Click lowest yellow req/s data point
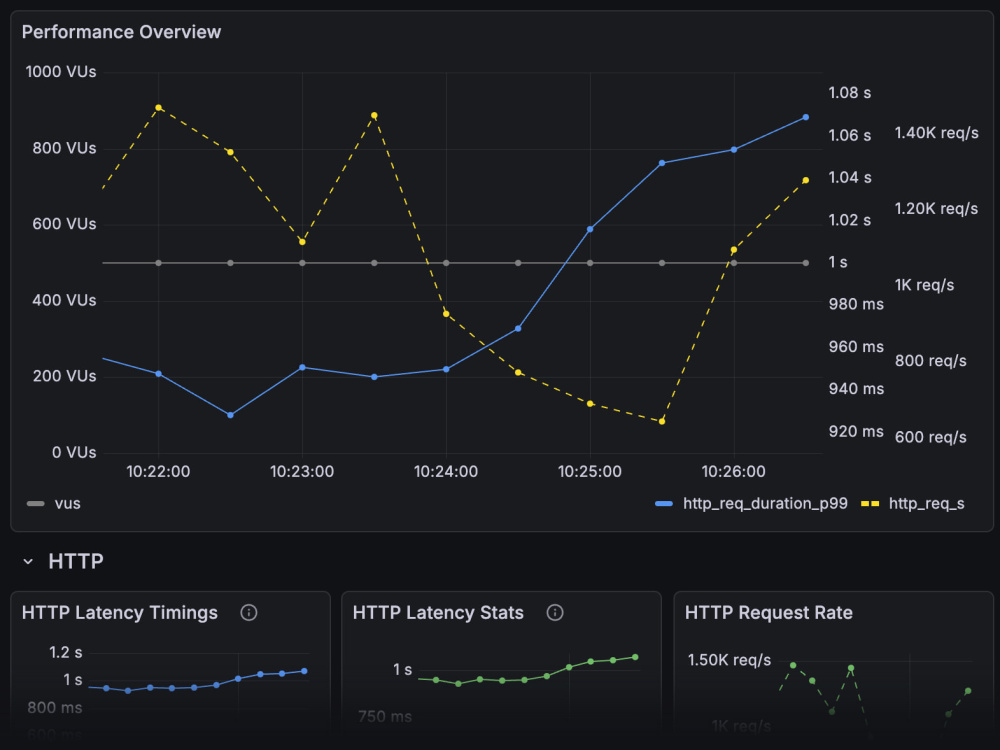This screenshot has width=1000, height=750. (x=662, y=422)
